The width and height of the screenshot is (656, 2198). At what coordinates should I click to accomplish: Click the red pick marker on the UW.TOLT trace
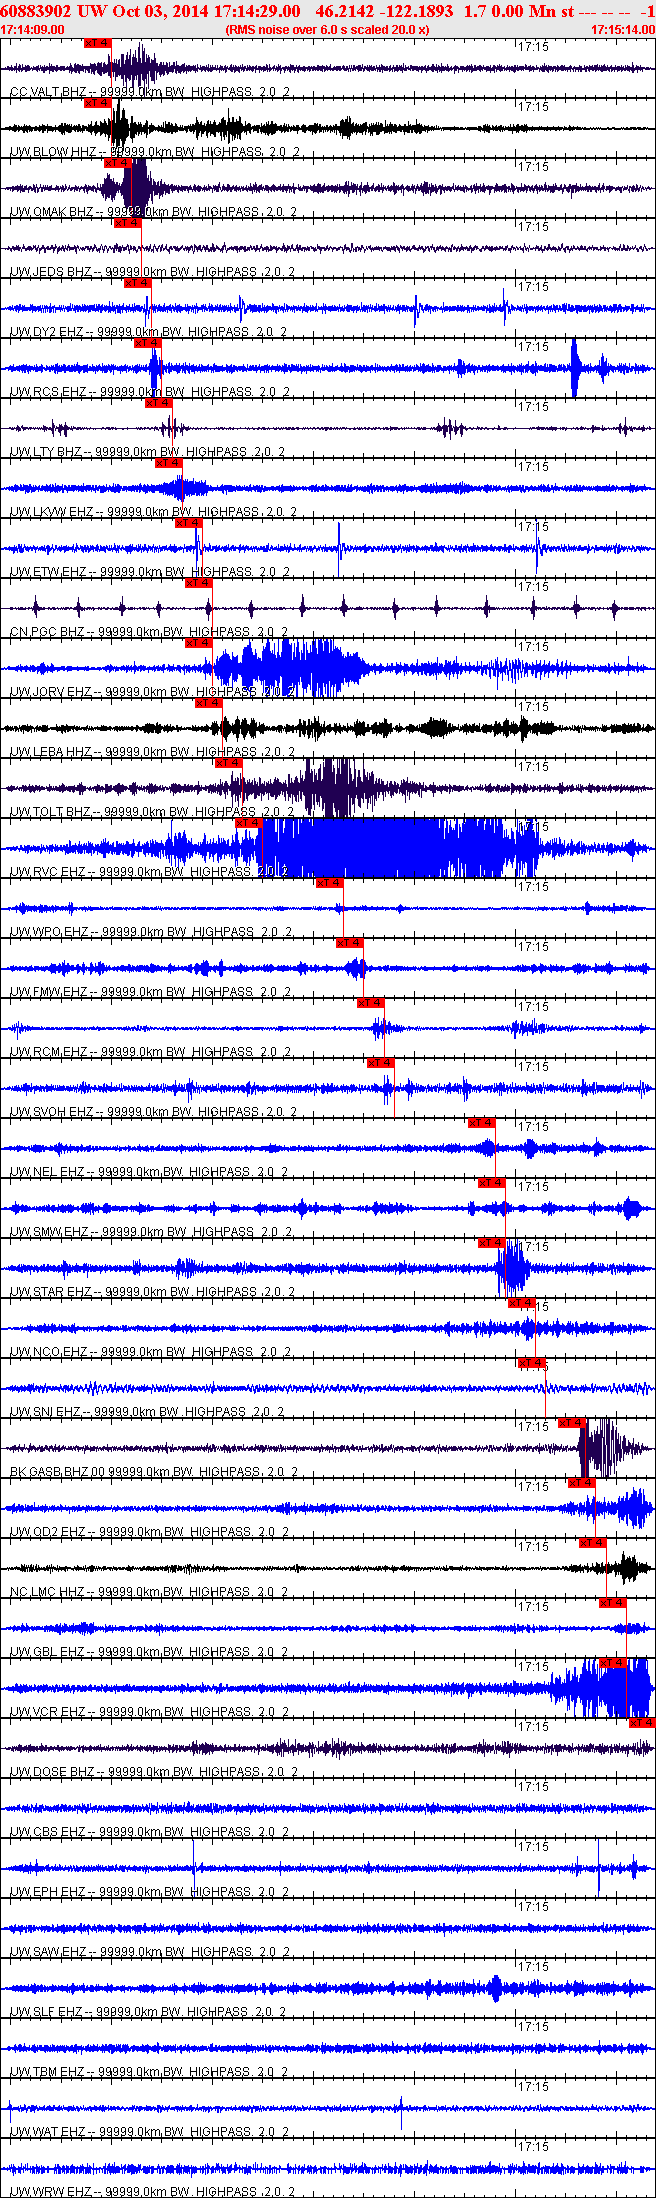click(x=228, y=763)
